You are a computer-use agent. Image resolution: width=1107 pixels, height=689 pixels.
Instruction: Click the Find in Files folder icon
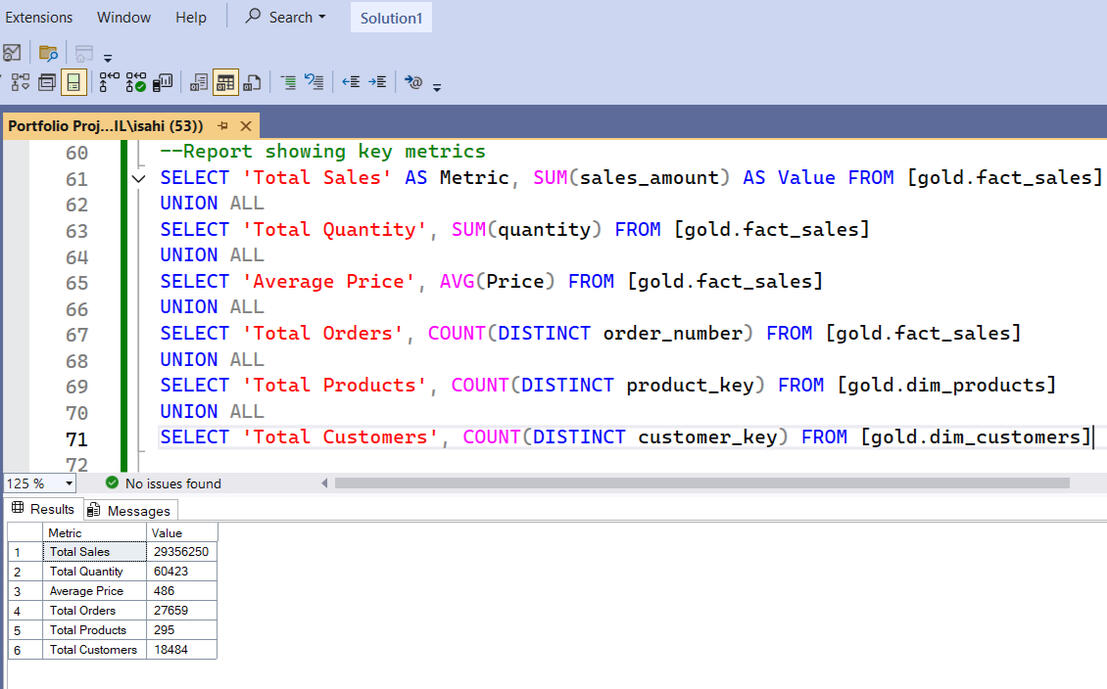coord(47,53)
